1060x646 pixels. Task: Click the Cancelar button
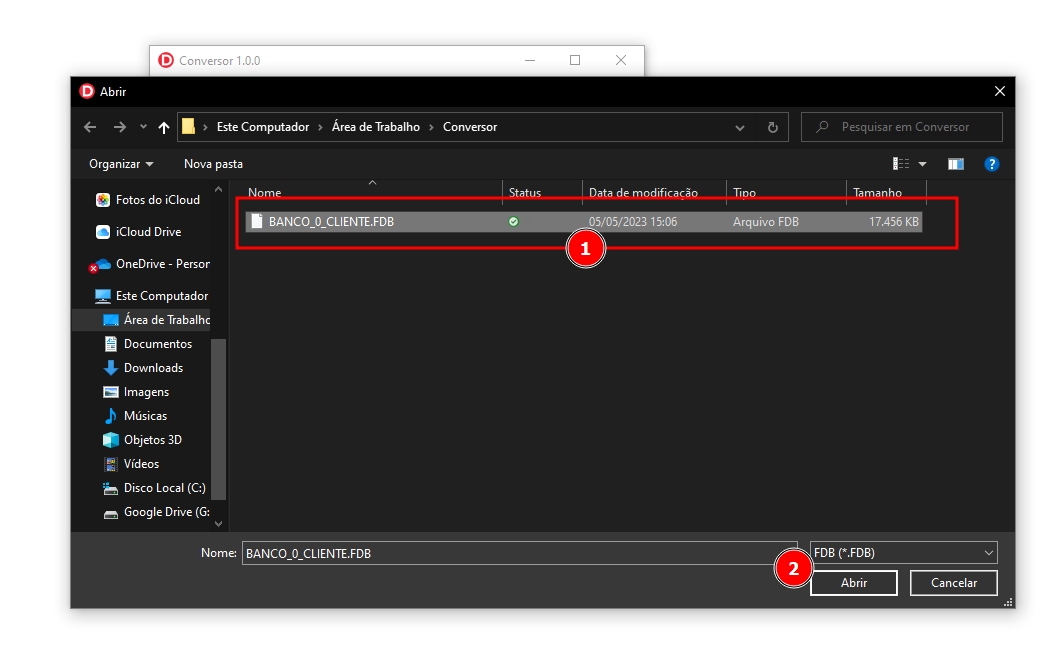point(953,582)
